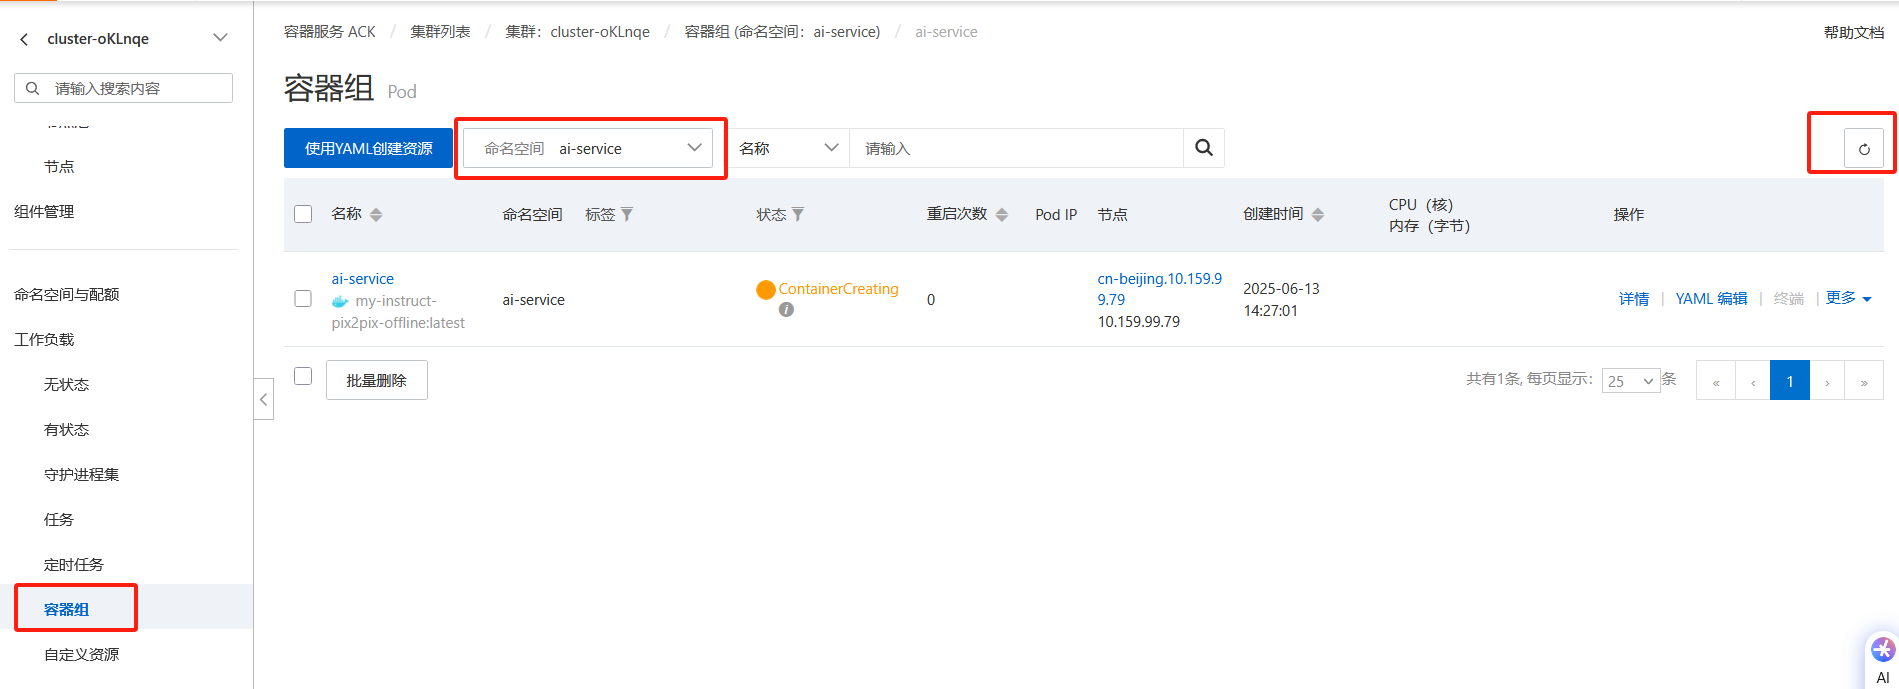Open YAML 编辑 for the pod
Screen dimensions: 1899x689
click(1711, 299)
